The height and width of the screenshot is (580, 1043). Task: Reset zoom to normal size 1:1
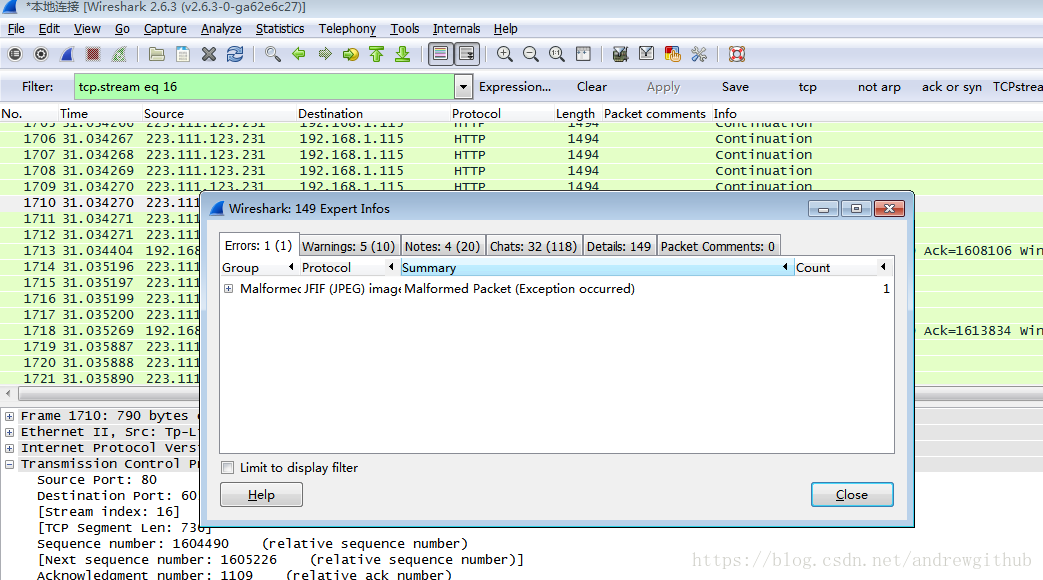557,54
